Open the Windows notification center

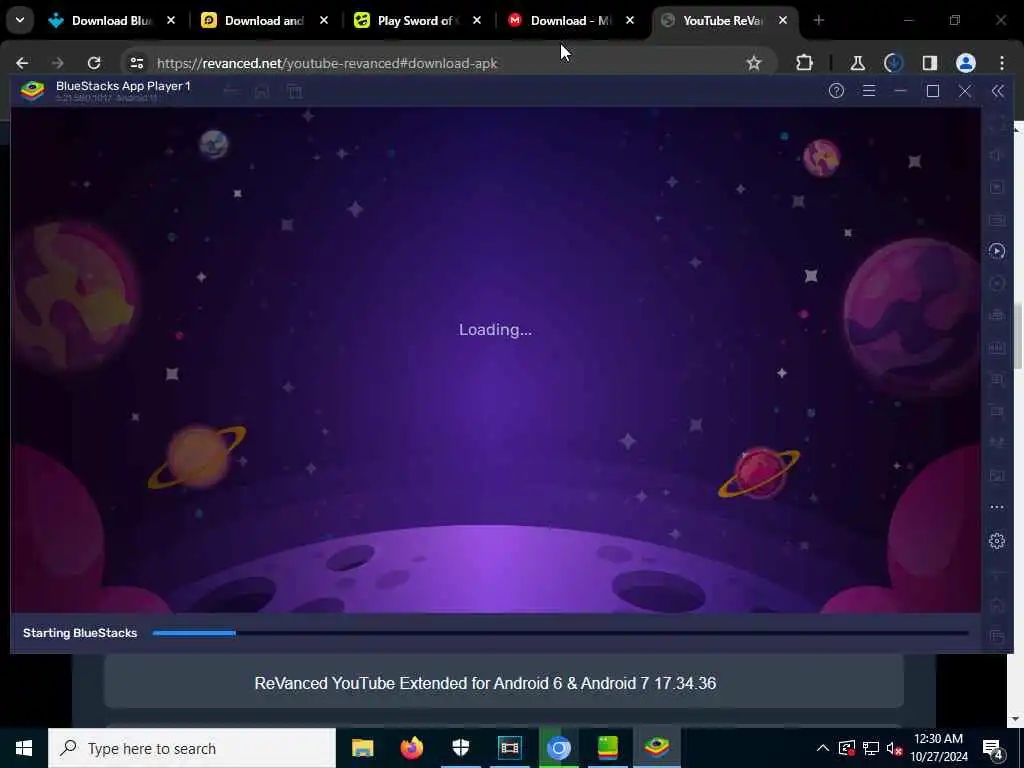[993, 748]
